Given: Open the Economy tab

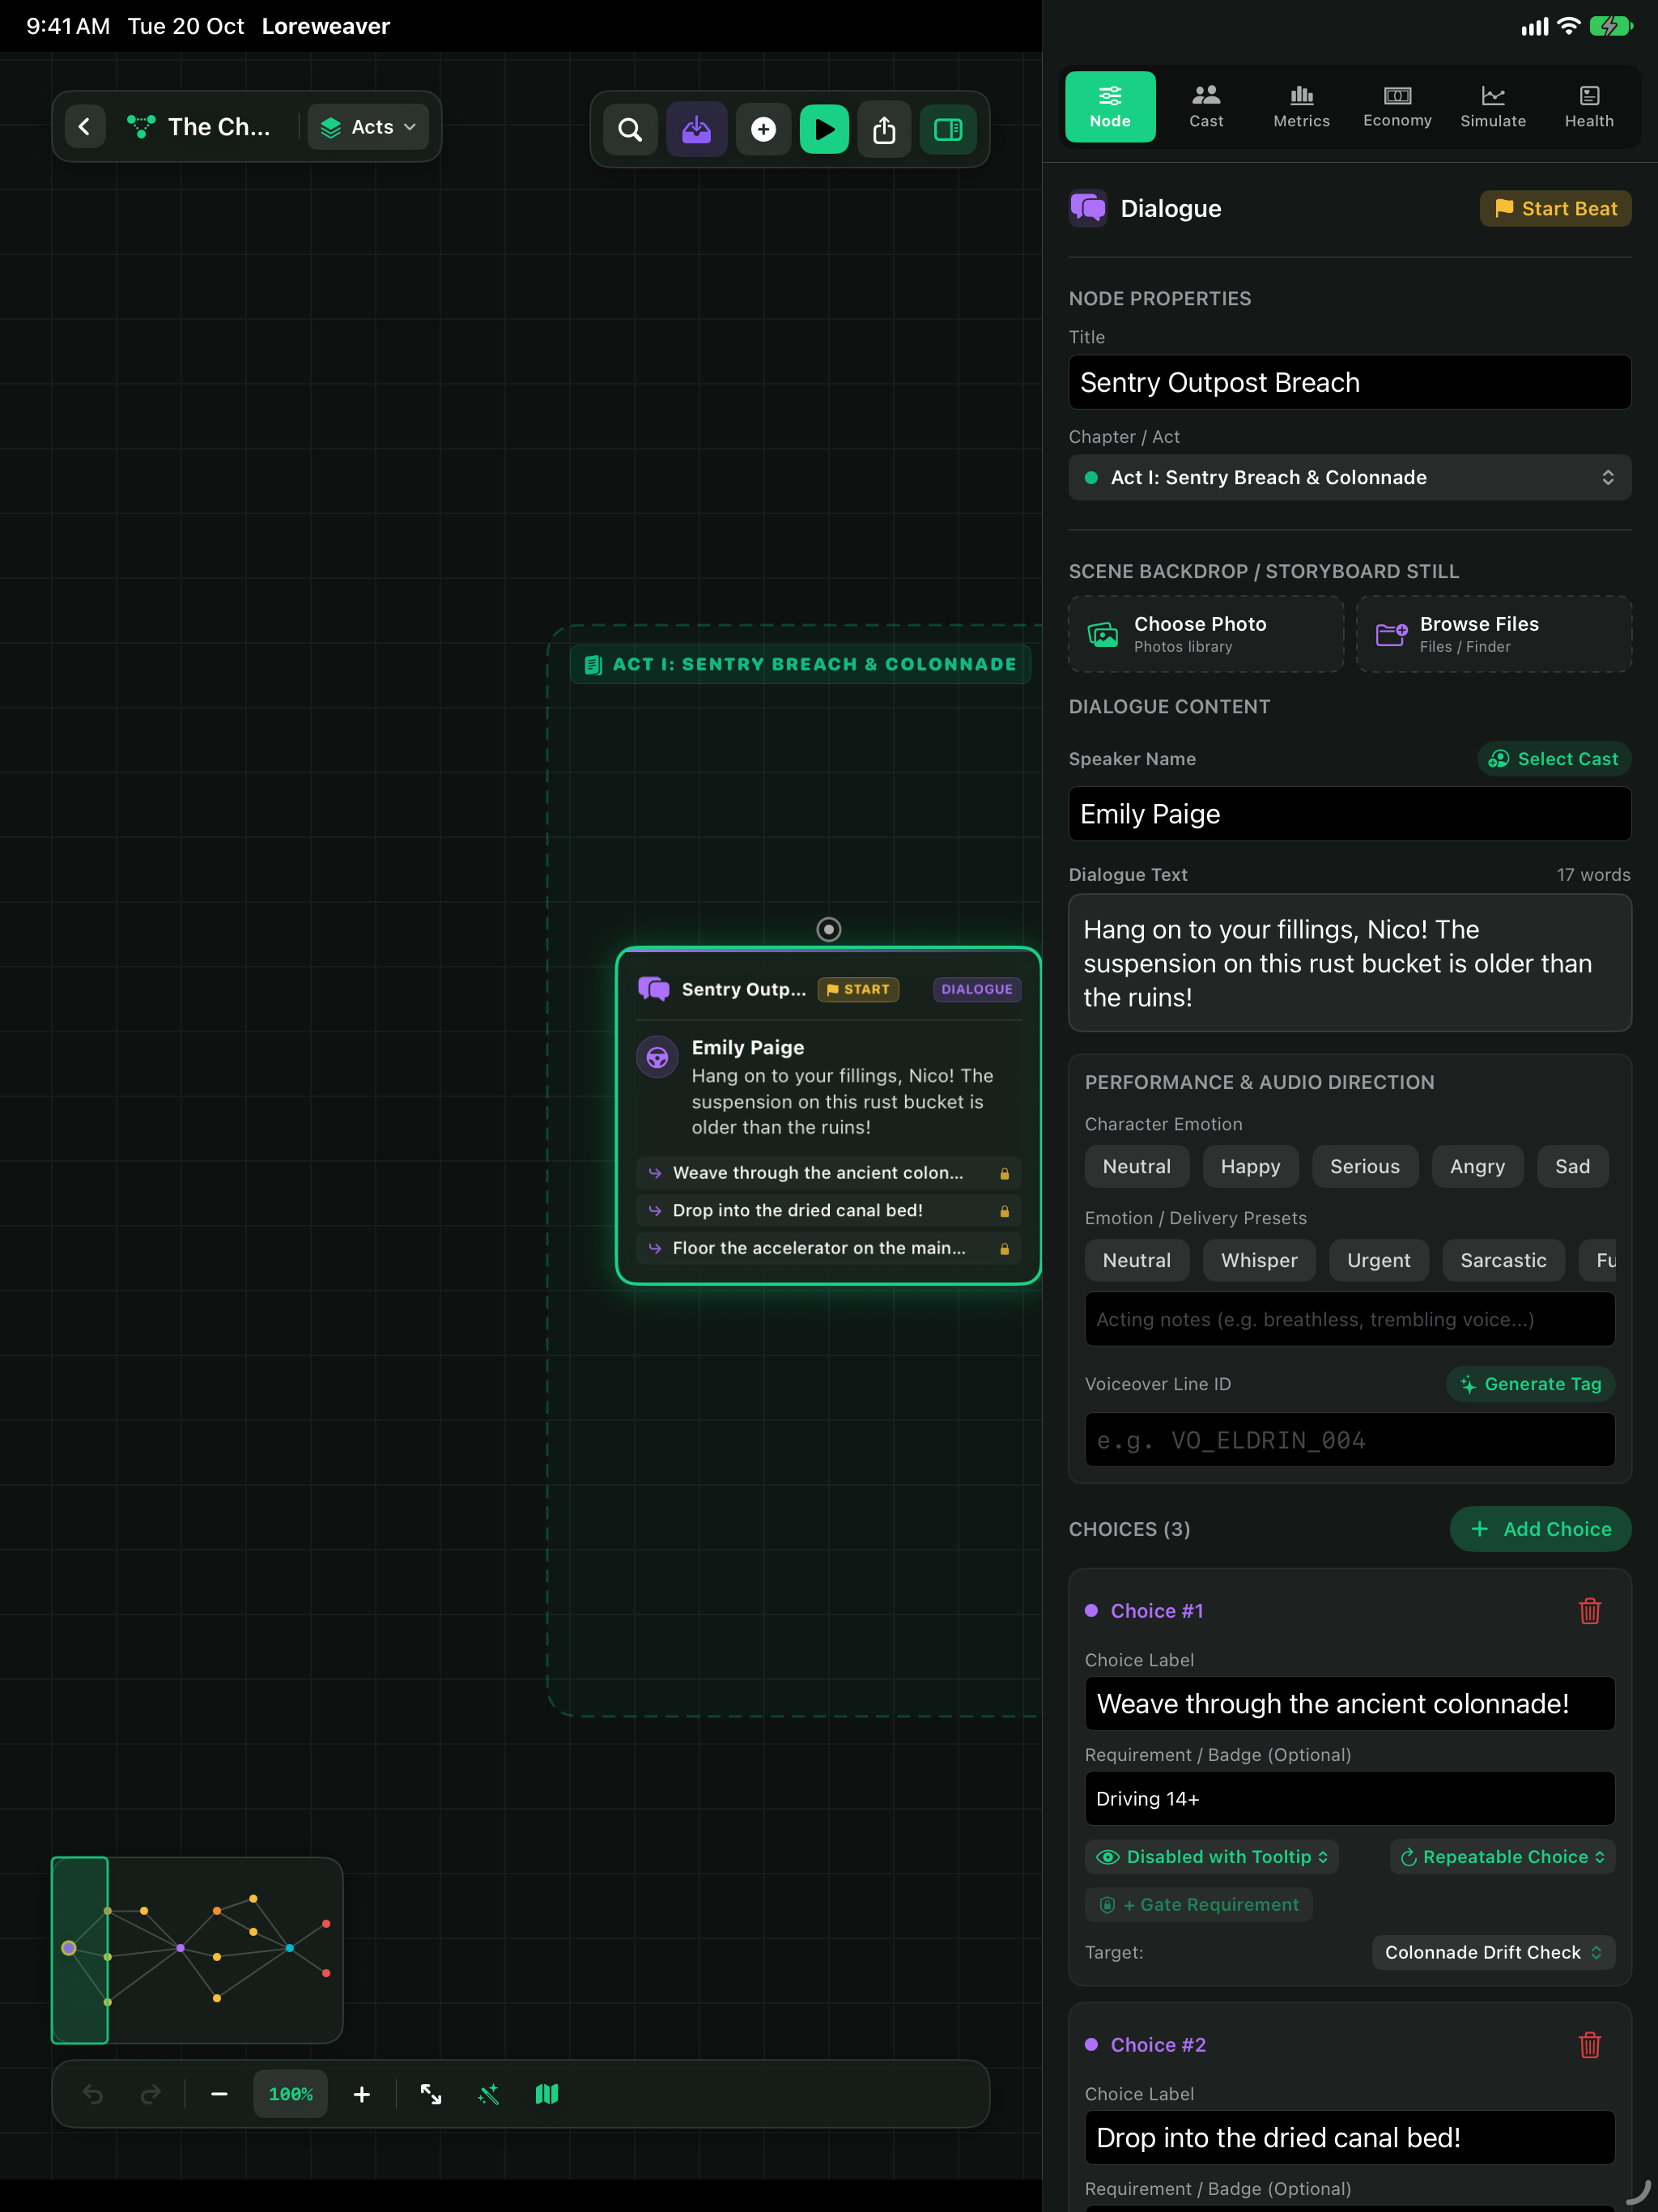Looking at the screenshot, I should (x=1397, y=106).
